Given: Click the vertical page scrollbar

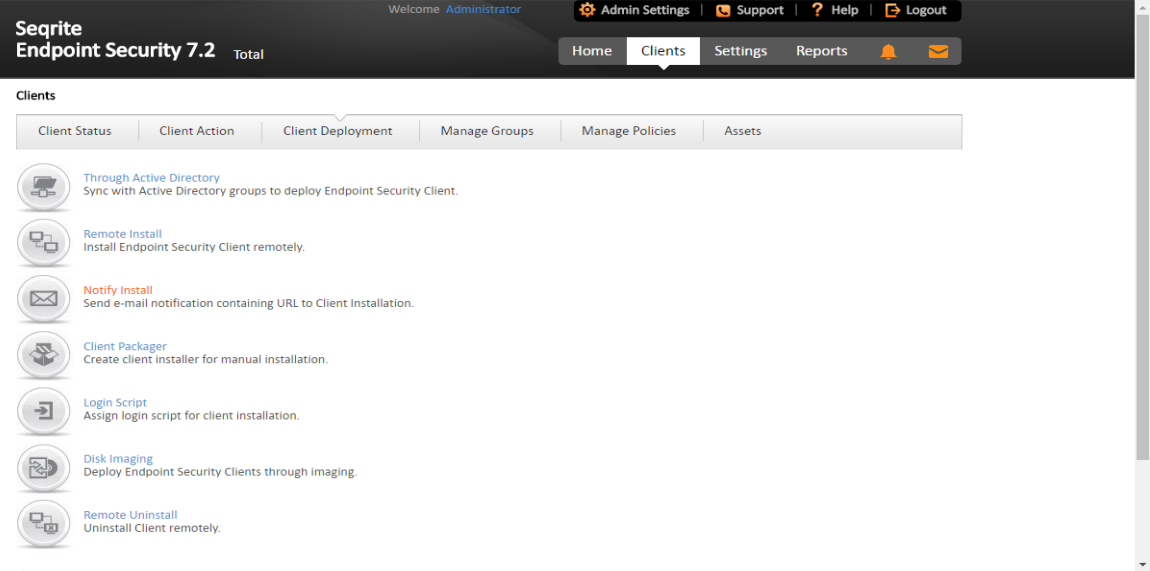Looking at the screenshot, I should tap(1142, 235).
